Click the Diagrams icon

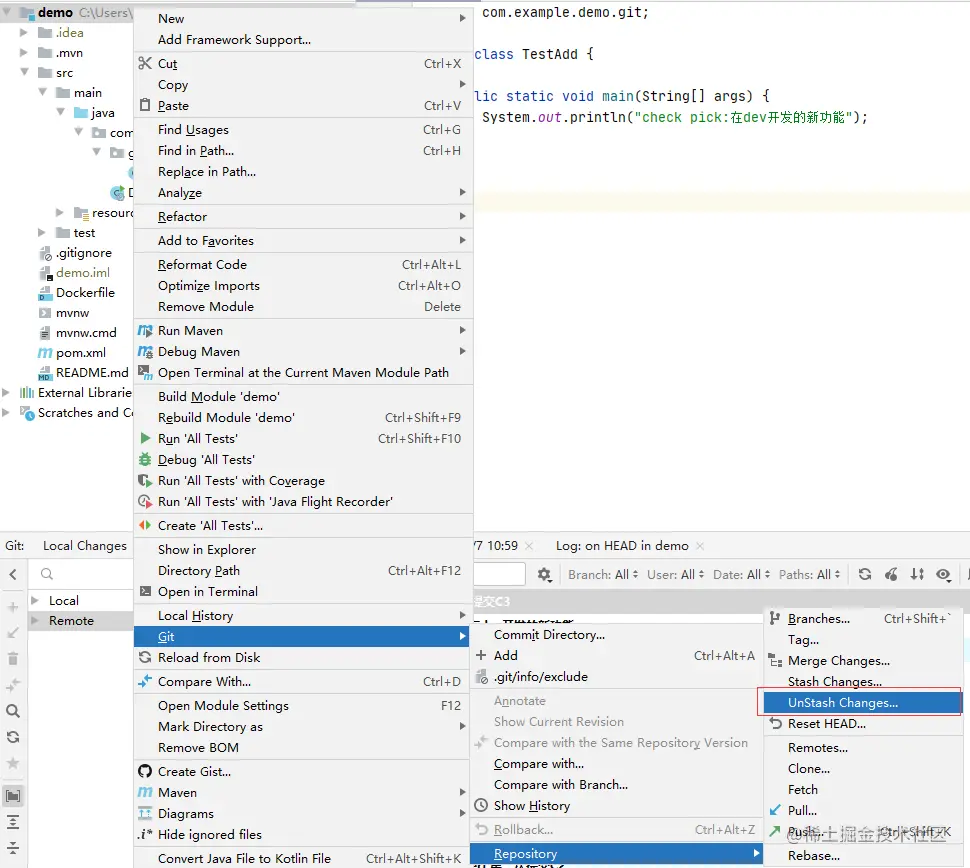145,813
